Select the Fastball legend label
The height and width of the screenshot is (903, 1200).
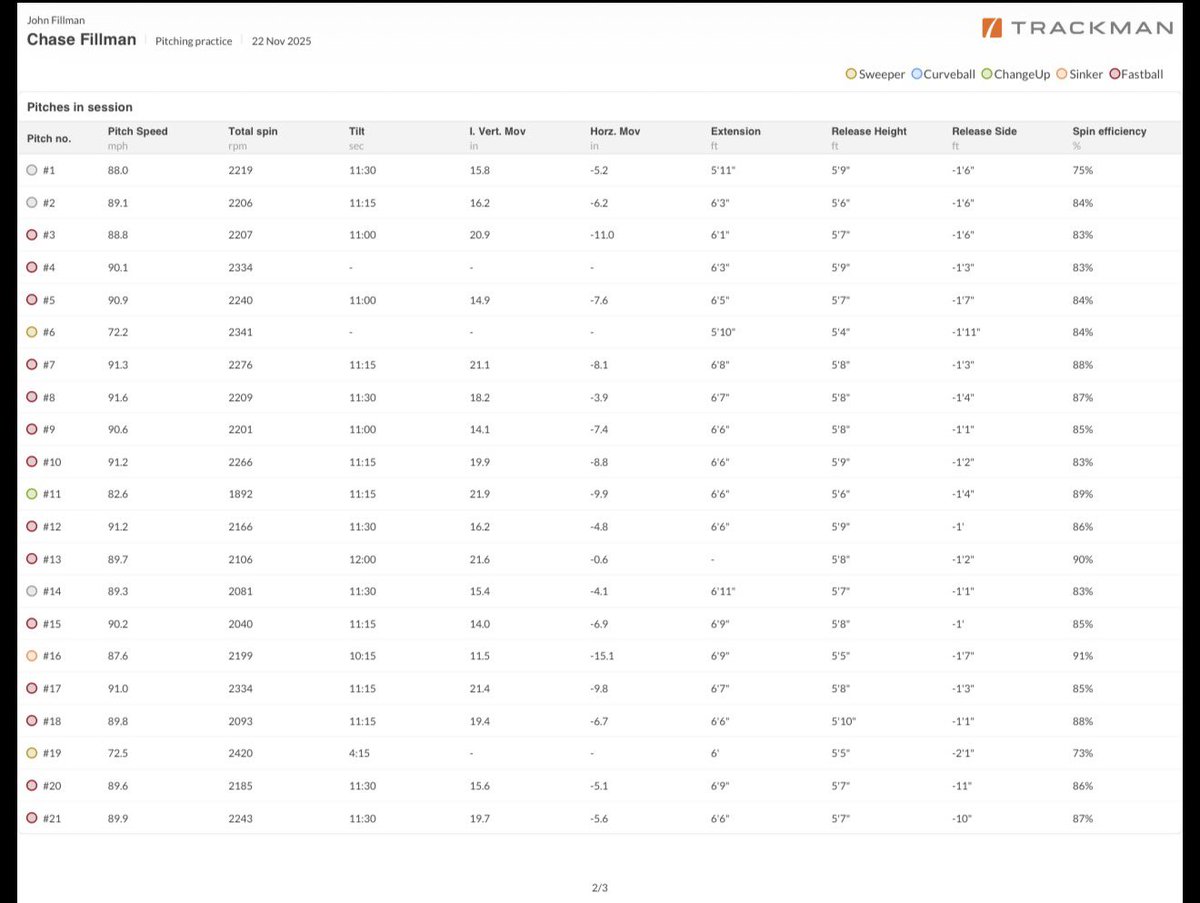1142,74
